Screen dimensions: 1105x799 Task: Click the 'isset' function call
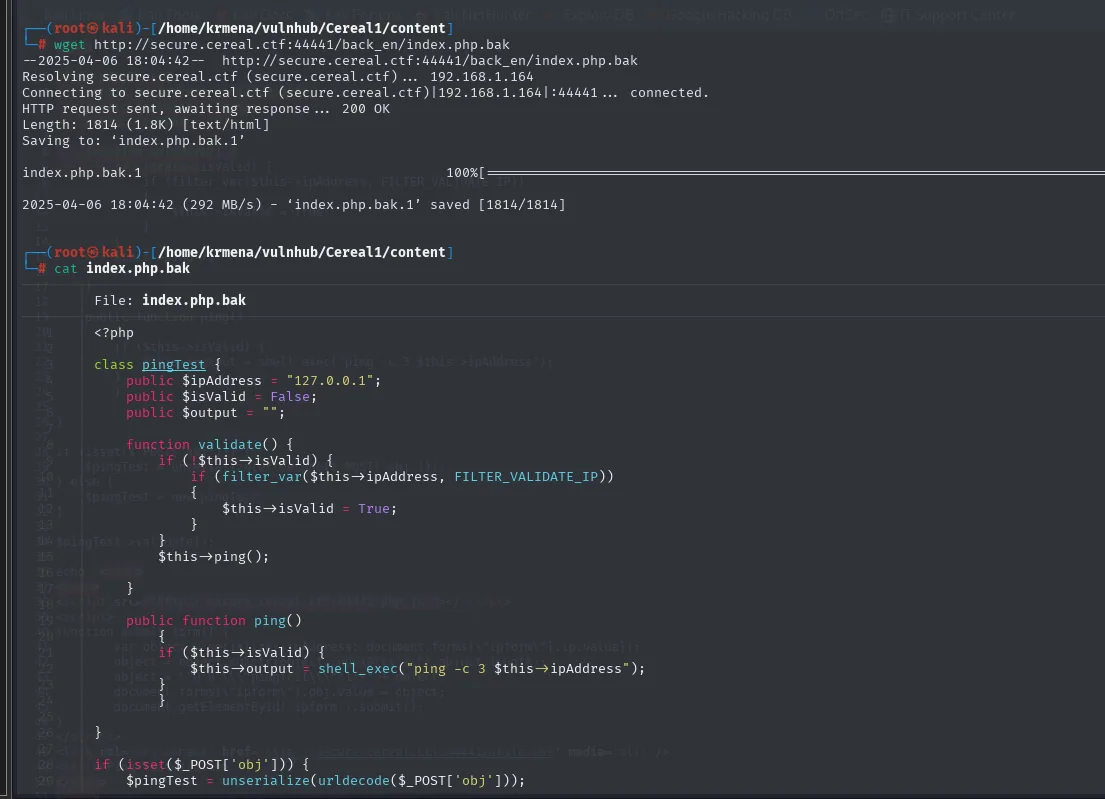click(x=145, y=764)
